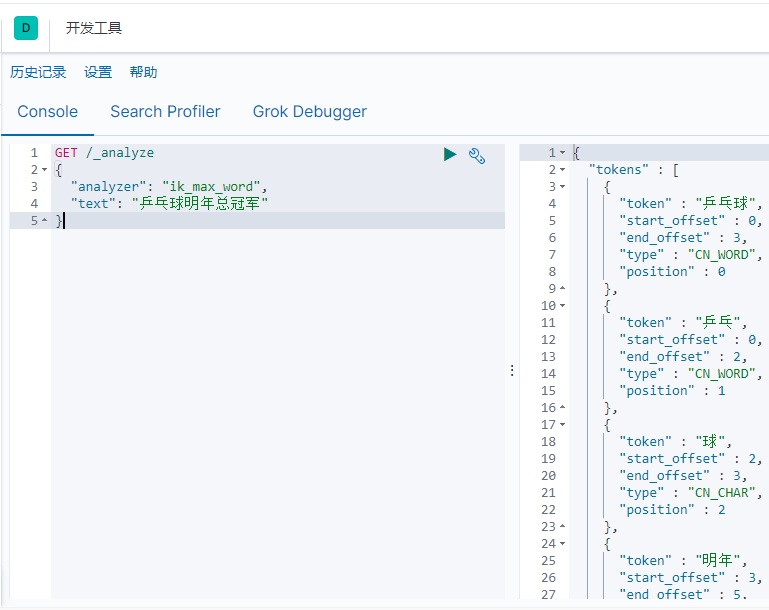Click fold arrow at editor line 5

click(x=45, y=221)
